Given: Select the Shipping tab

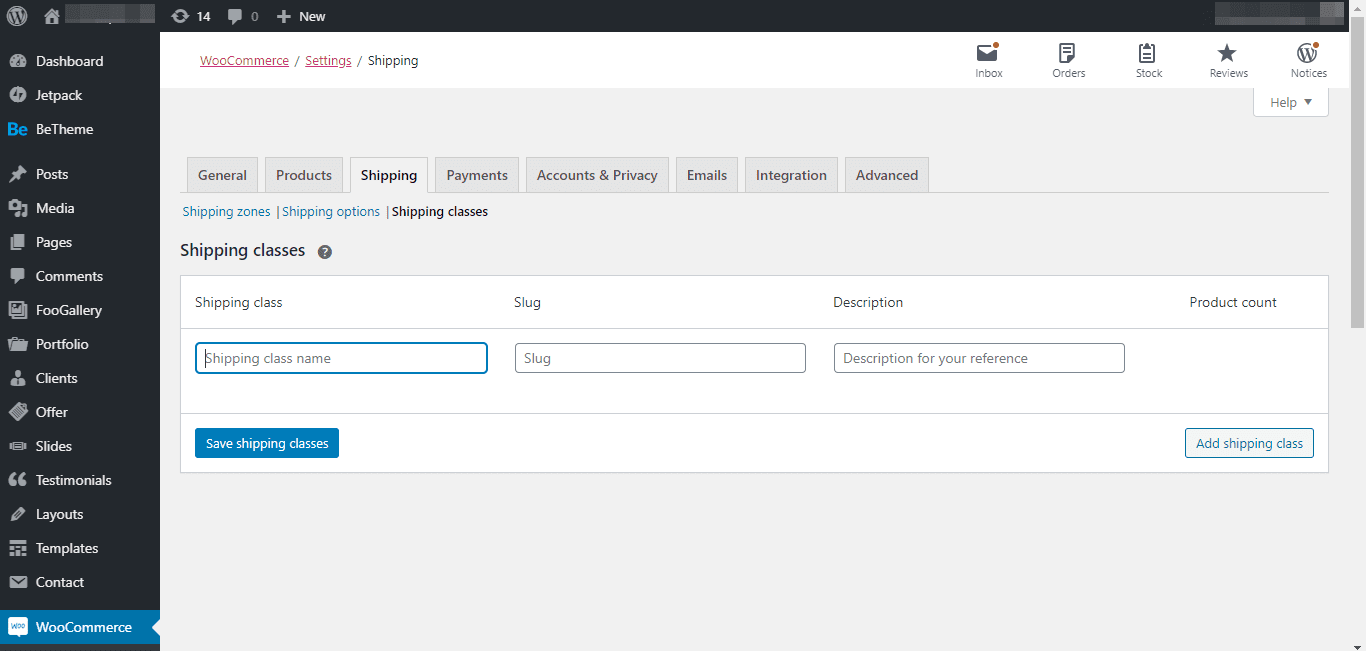Looking at the screenshot, I should (x=389, y=175).
